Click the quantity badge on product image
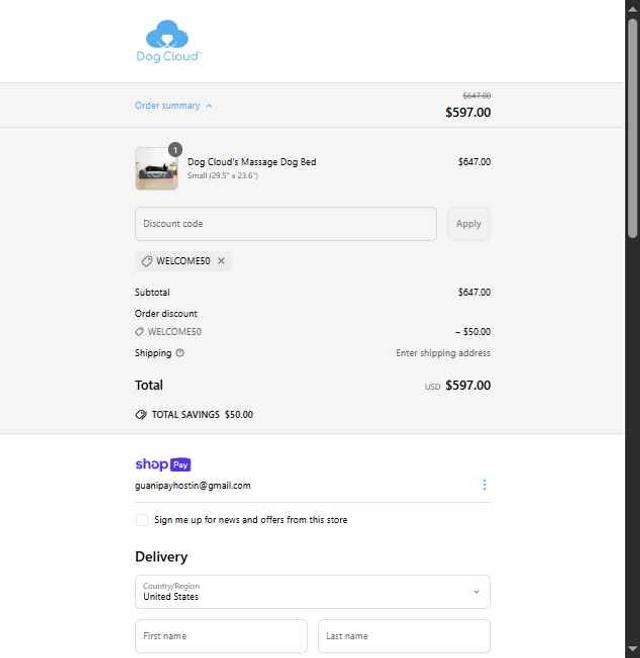640x658 pixels. click(175, 149)
